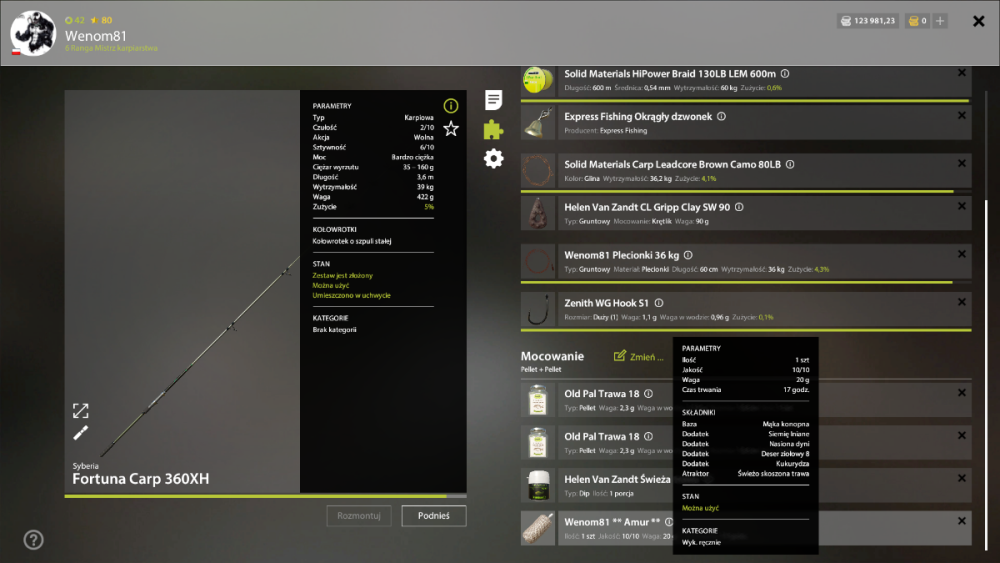Rename the rod with pencil icon
Screen dimensions: 1000x563
pyautogui.click(x=80, y=433)
